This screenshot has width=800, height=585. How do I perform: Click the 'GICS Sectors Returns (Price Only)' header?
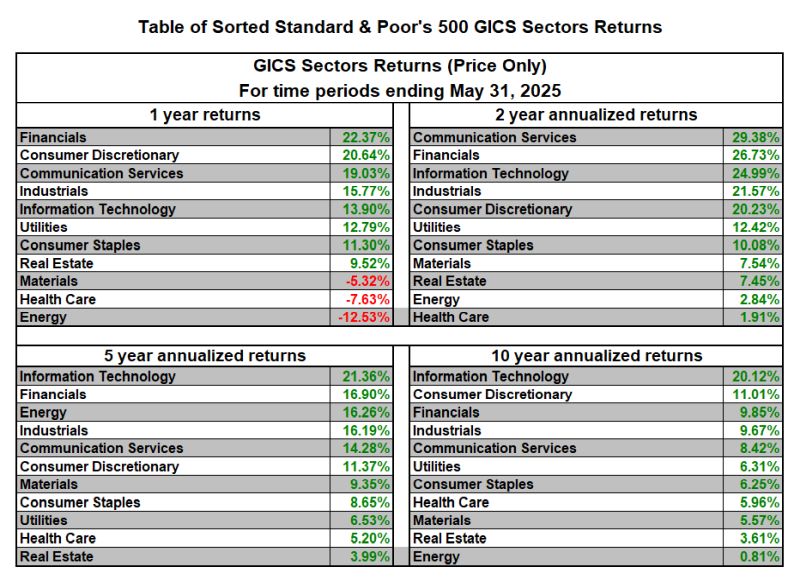click(x=400, y=66)
